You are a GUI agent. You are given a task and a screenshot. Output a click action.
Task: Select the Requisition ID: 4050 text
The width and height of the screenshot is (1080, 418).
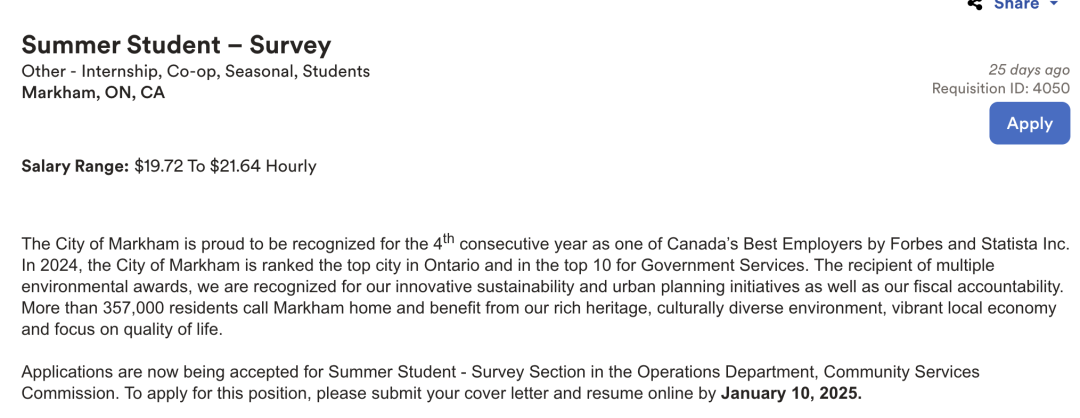[x=1000, y=88]
